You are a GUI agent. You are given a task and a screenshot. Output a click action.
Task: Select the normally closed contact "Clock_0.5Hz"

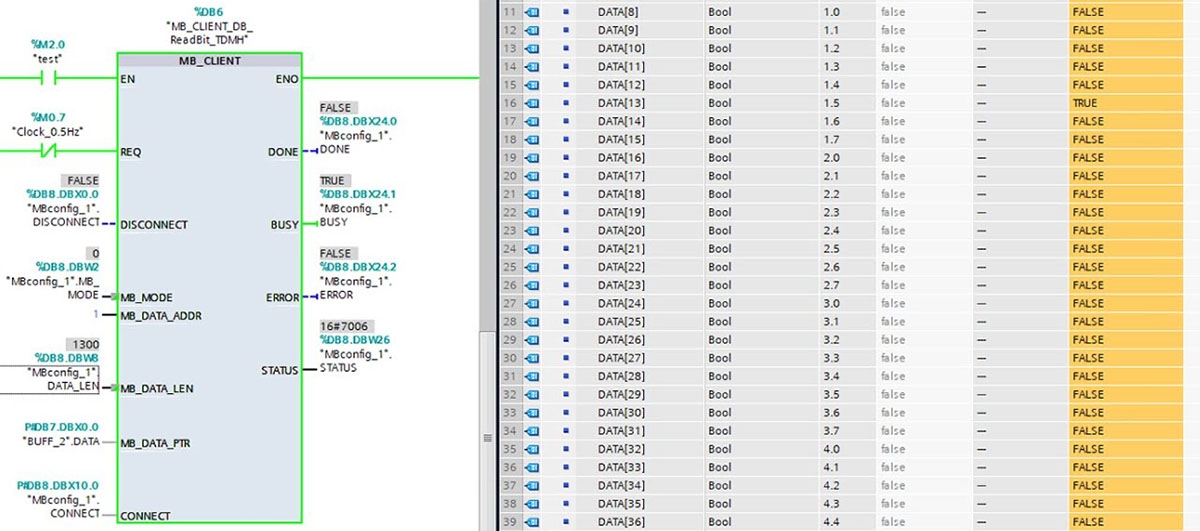pyautogui.click(x=46, y=152)
